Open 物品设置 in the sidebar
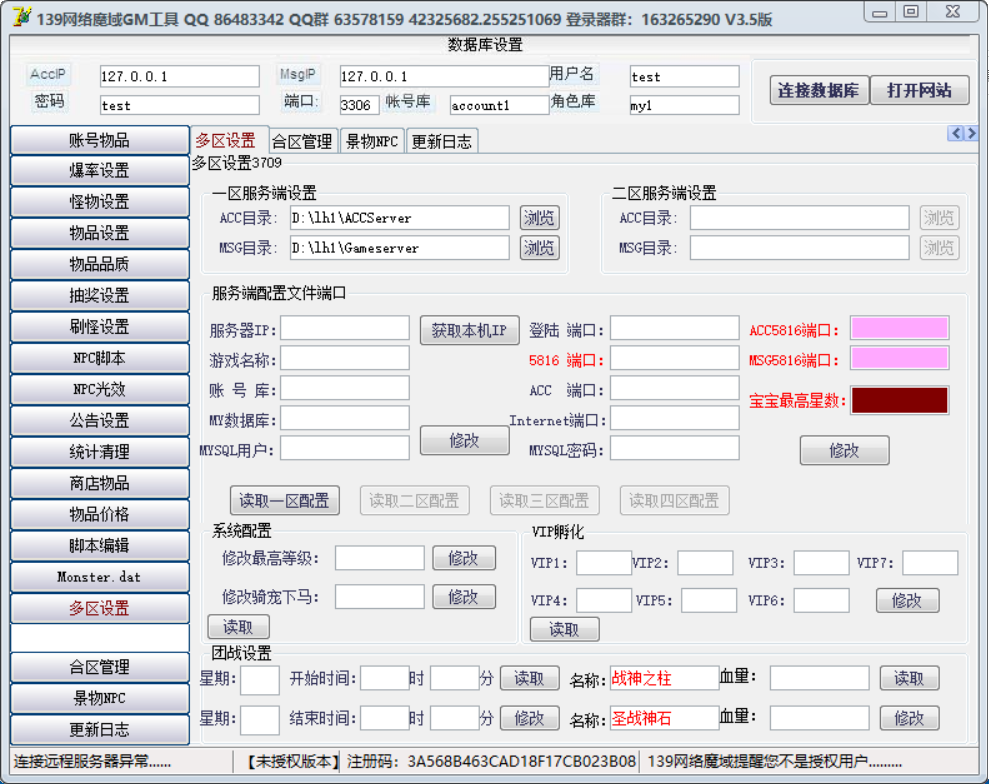Image resolution: width=989 pixels, height=784 pixels. click(100, 233)
